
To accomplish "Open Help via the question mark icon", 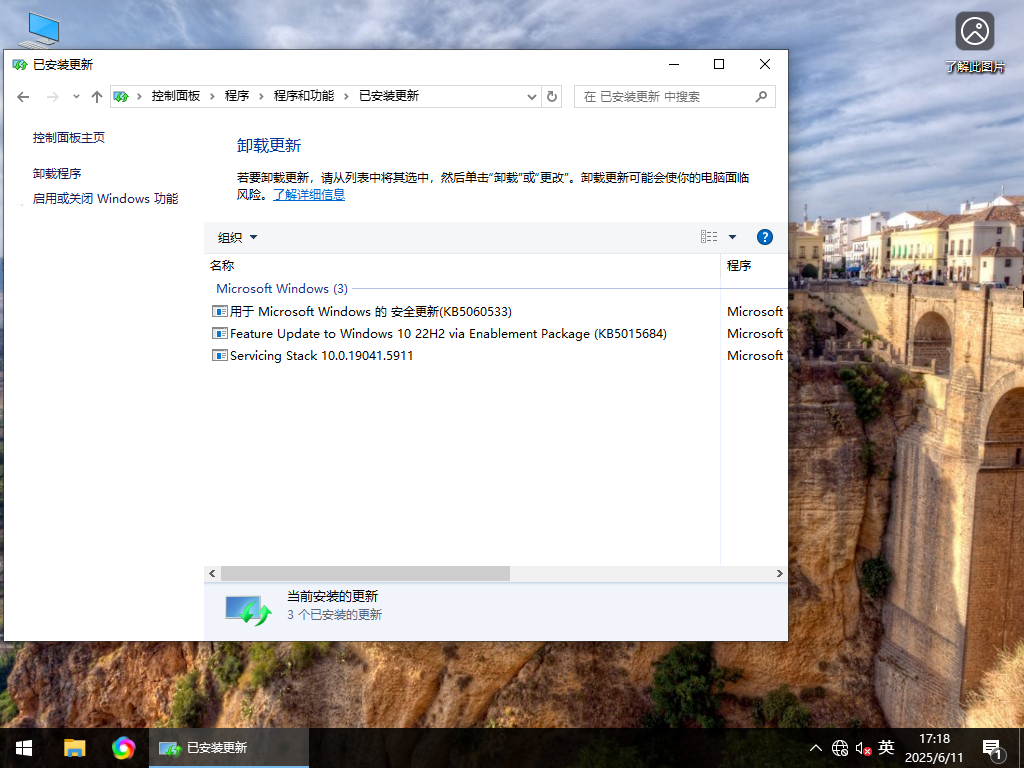I will pos(765,237).
